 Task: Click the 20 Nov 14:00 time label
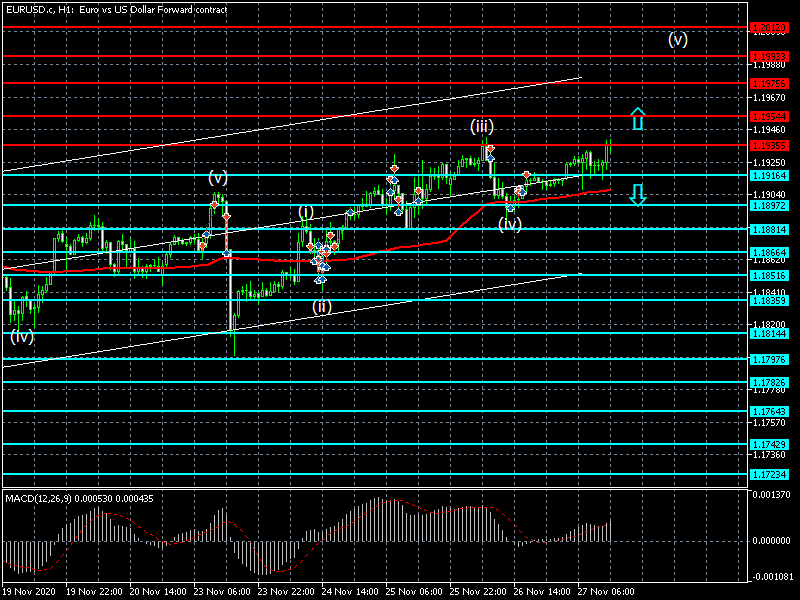(158, 592)
